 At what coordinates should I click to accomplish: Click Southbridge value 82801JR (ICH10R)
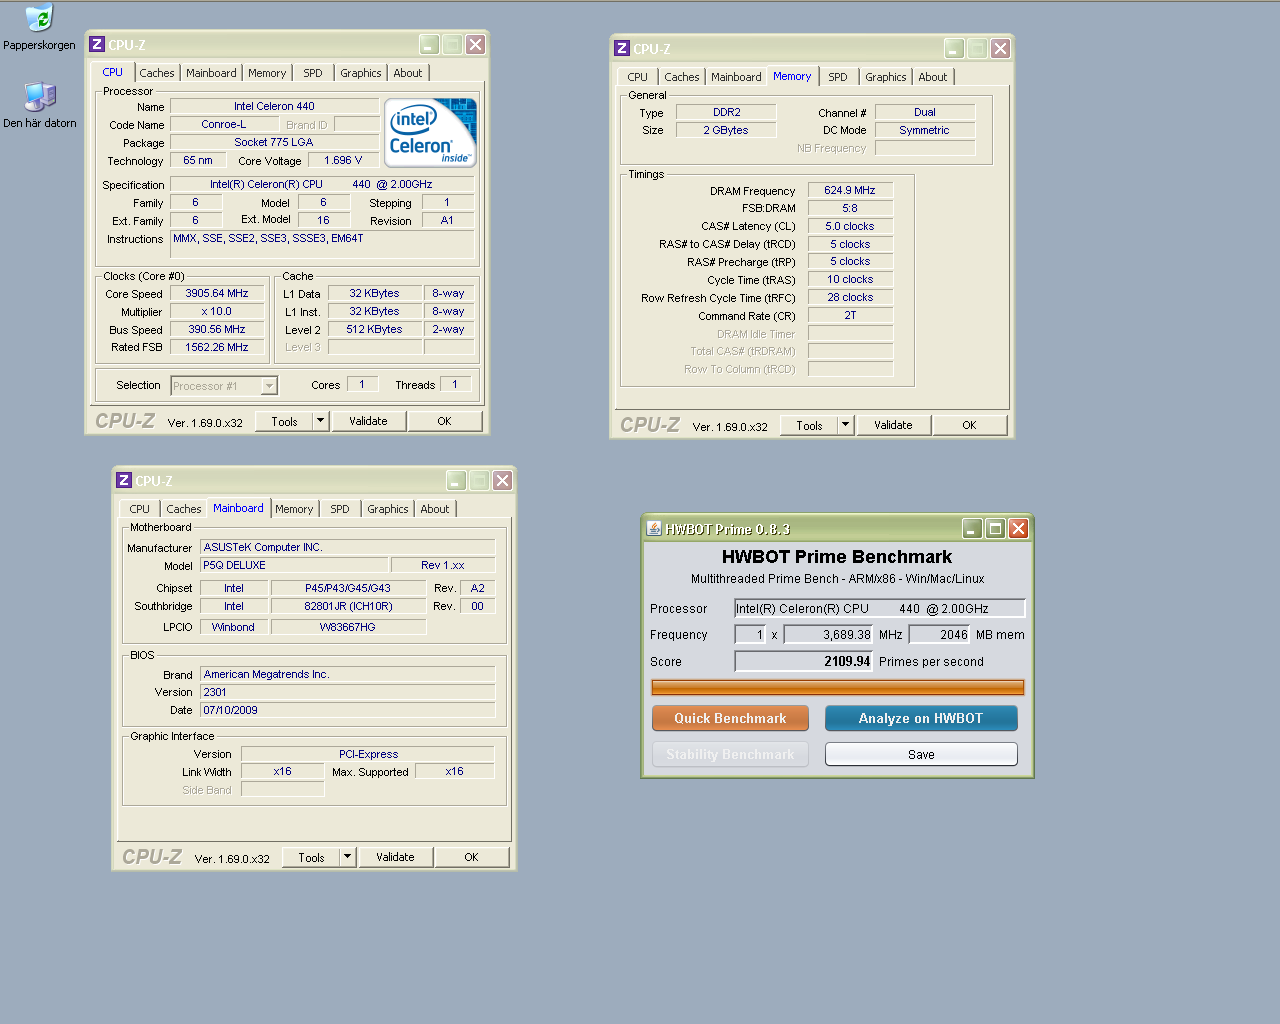348,606
